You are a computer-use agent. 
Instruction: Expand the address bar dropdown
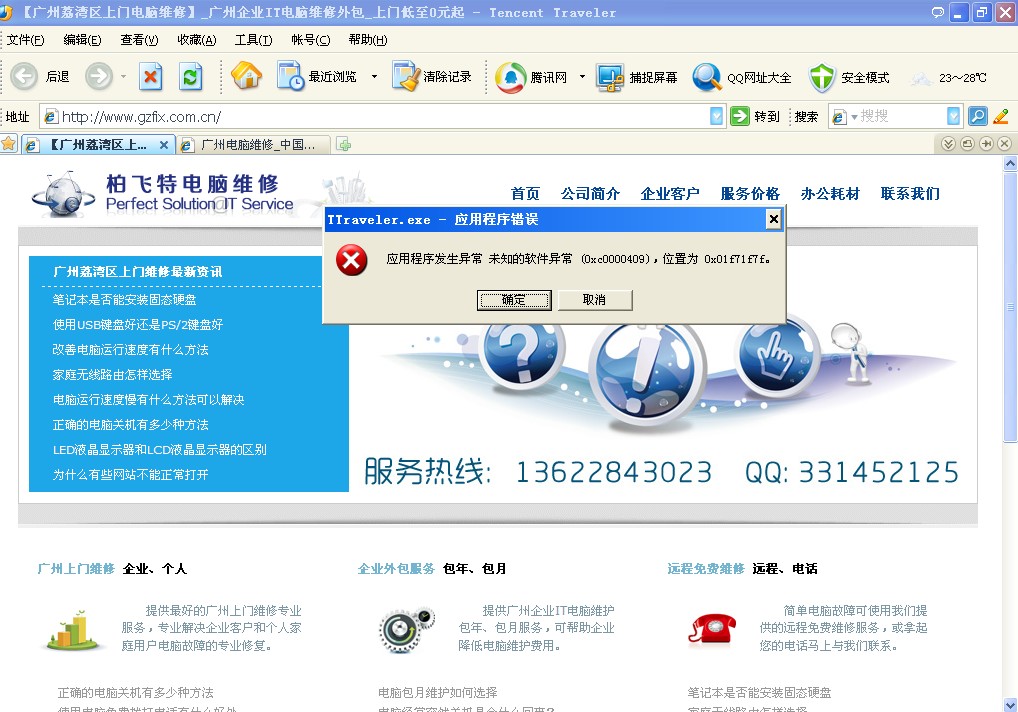pos(716,117)
